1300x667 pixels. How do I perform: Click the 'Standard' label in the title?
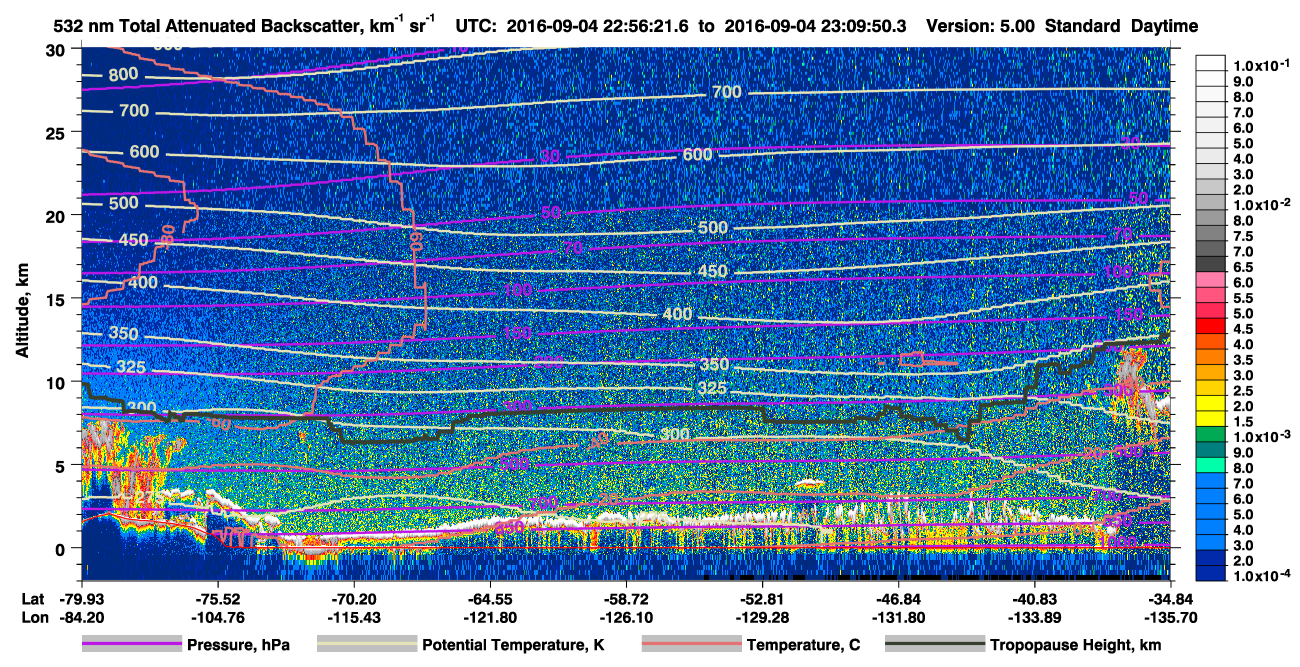tap(1084, 26)
